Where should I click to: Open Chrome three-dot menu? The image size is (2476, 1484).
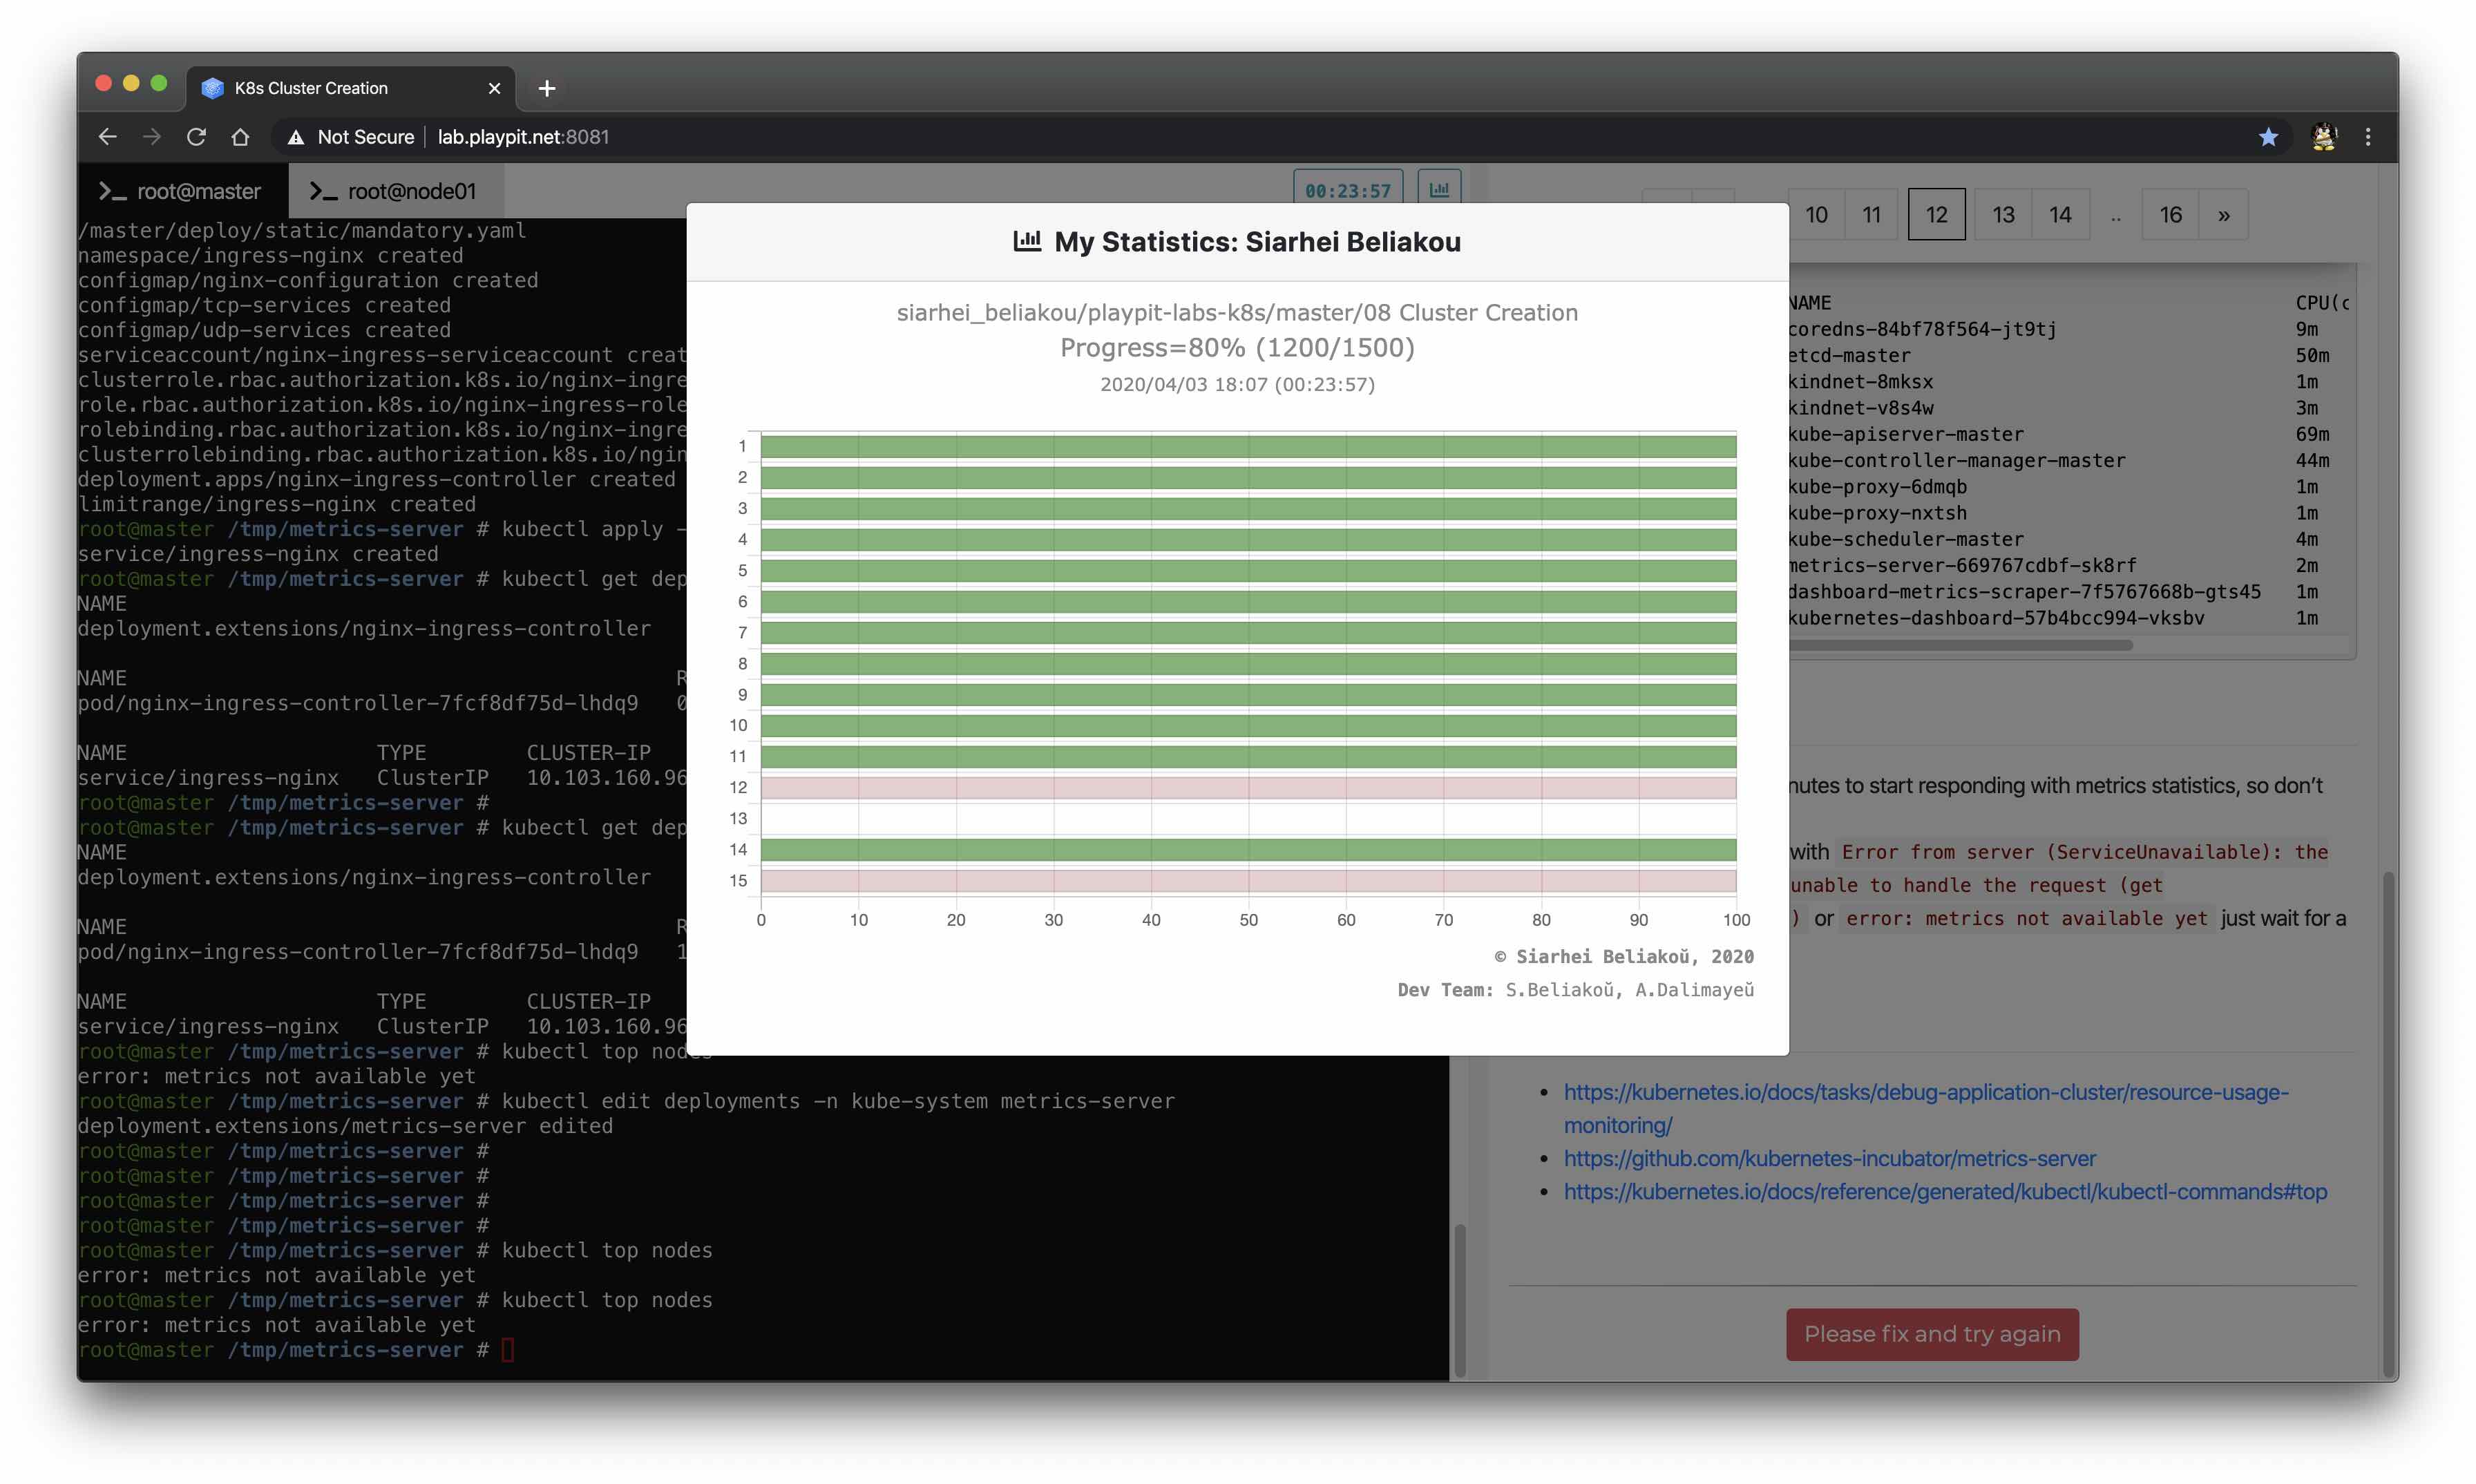pyautogui.click(x=2367, y=137)
